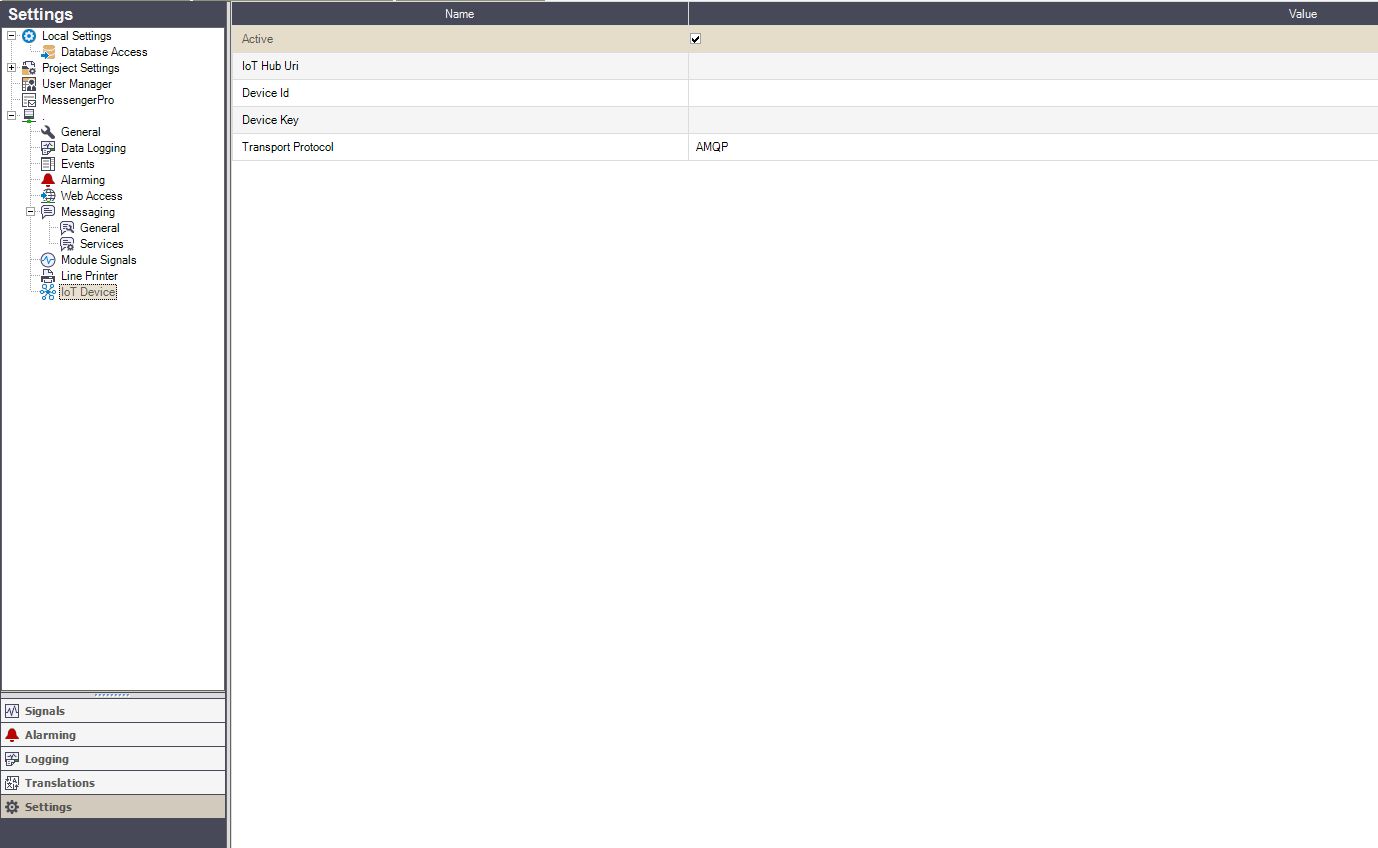1378x848 pixels.
Task: Select the computer server node icon
Action: point(29,116)
